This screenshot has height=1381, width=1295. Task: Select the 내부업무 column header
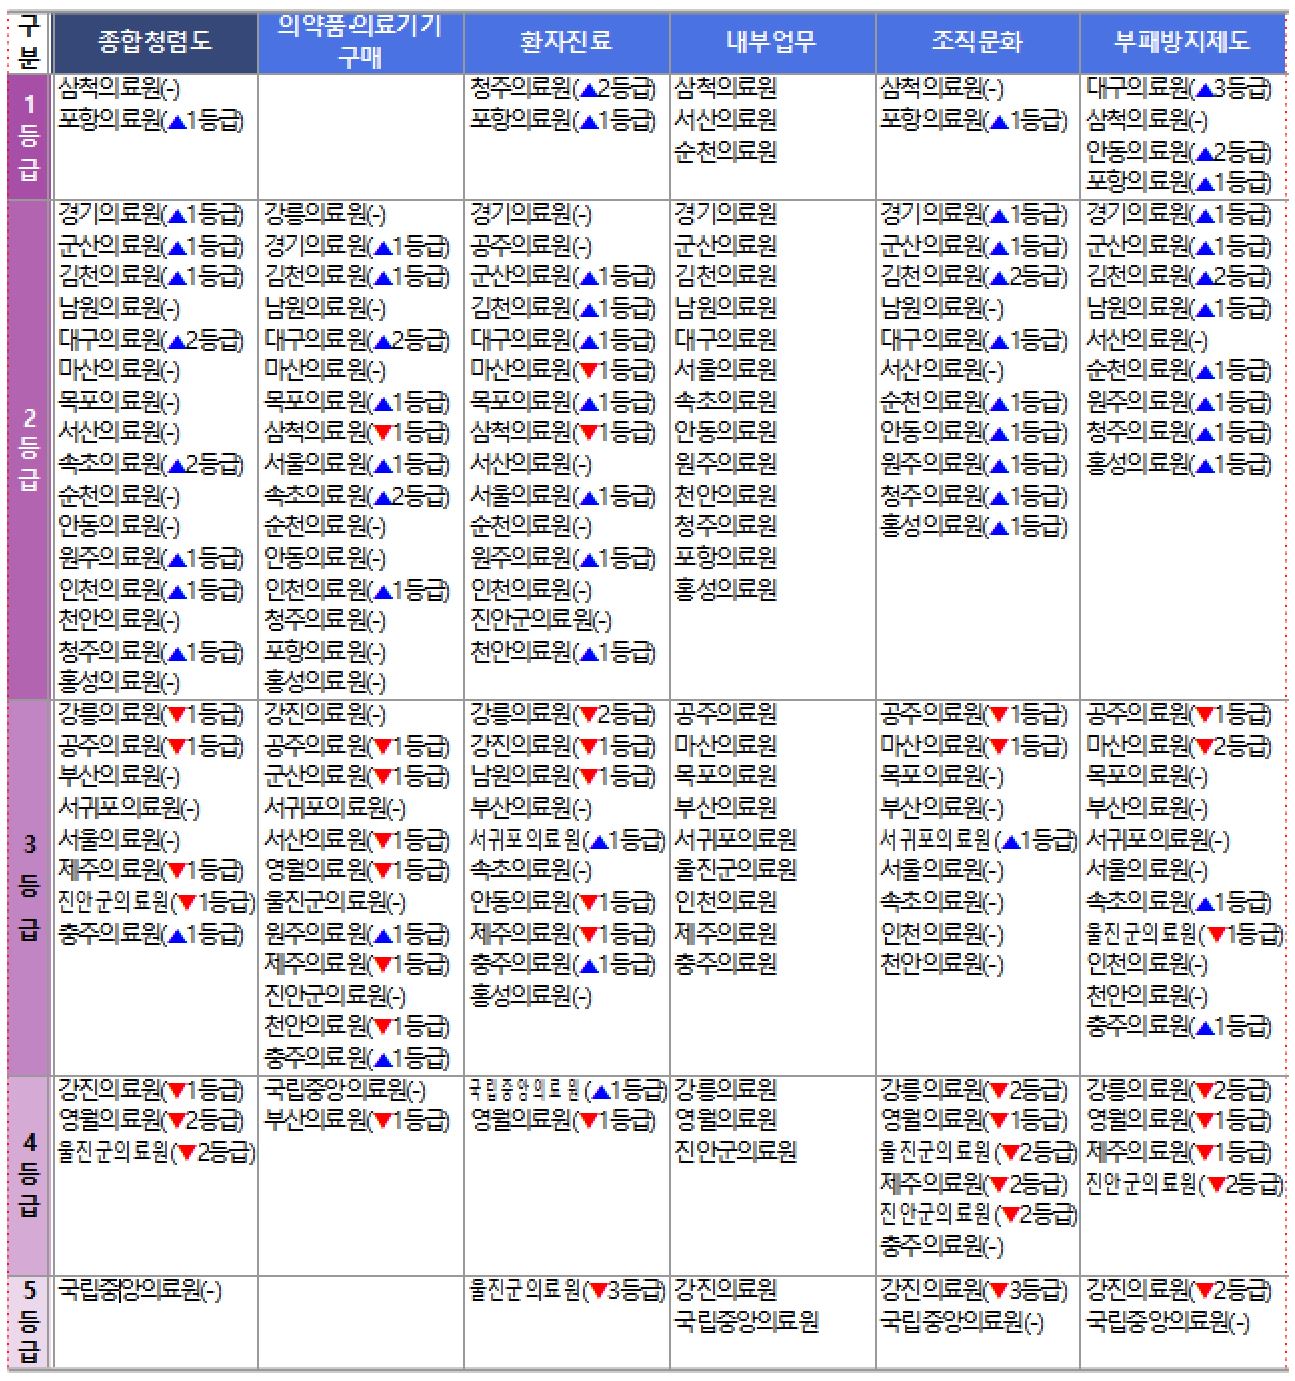pyautogui.click(x=772, y=41)
